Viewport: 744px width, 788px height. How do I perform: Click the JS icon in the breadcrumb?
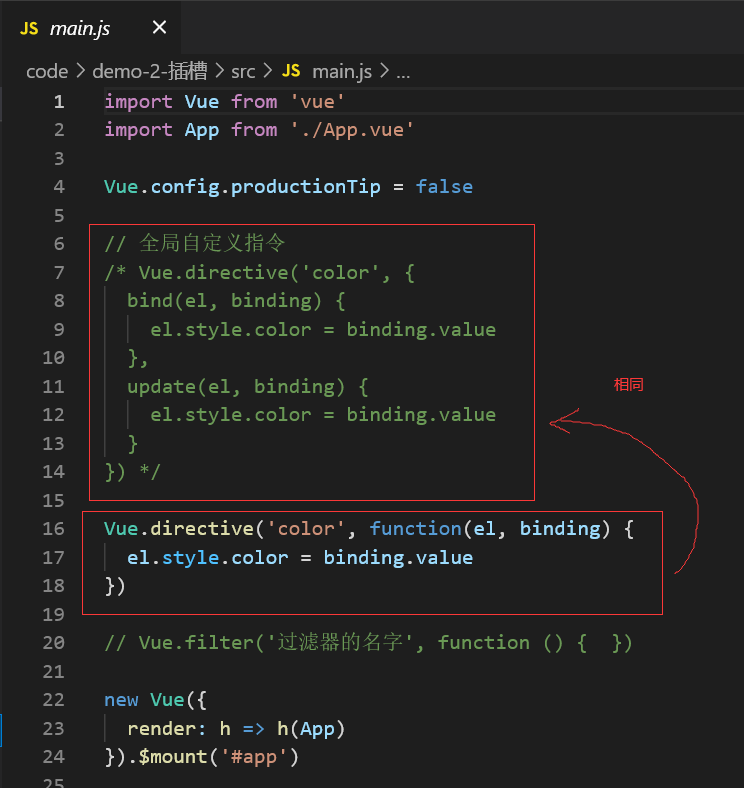[291, 71]
